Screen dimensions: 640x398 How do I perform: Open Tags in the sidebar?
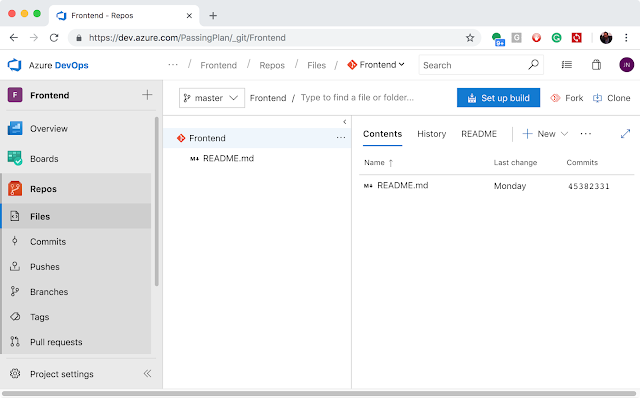point(40,317)
